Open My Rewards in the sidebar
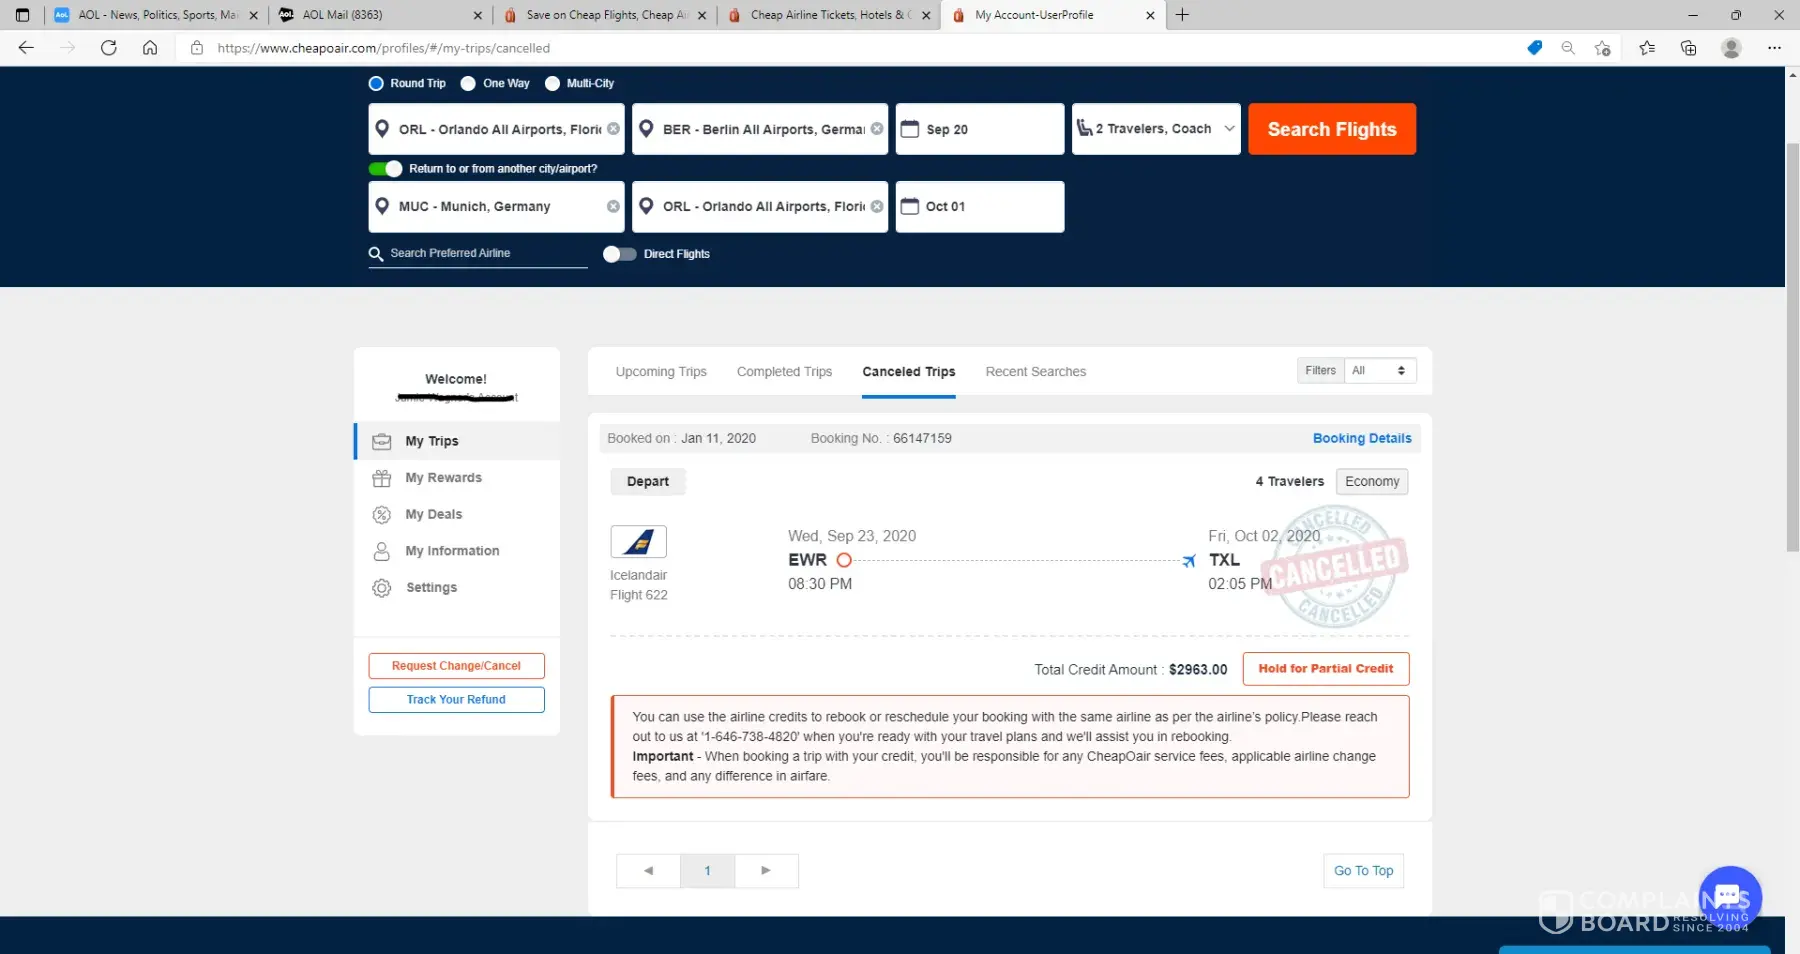Screen dimensions: 1800x954 (457, 478)
